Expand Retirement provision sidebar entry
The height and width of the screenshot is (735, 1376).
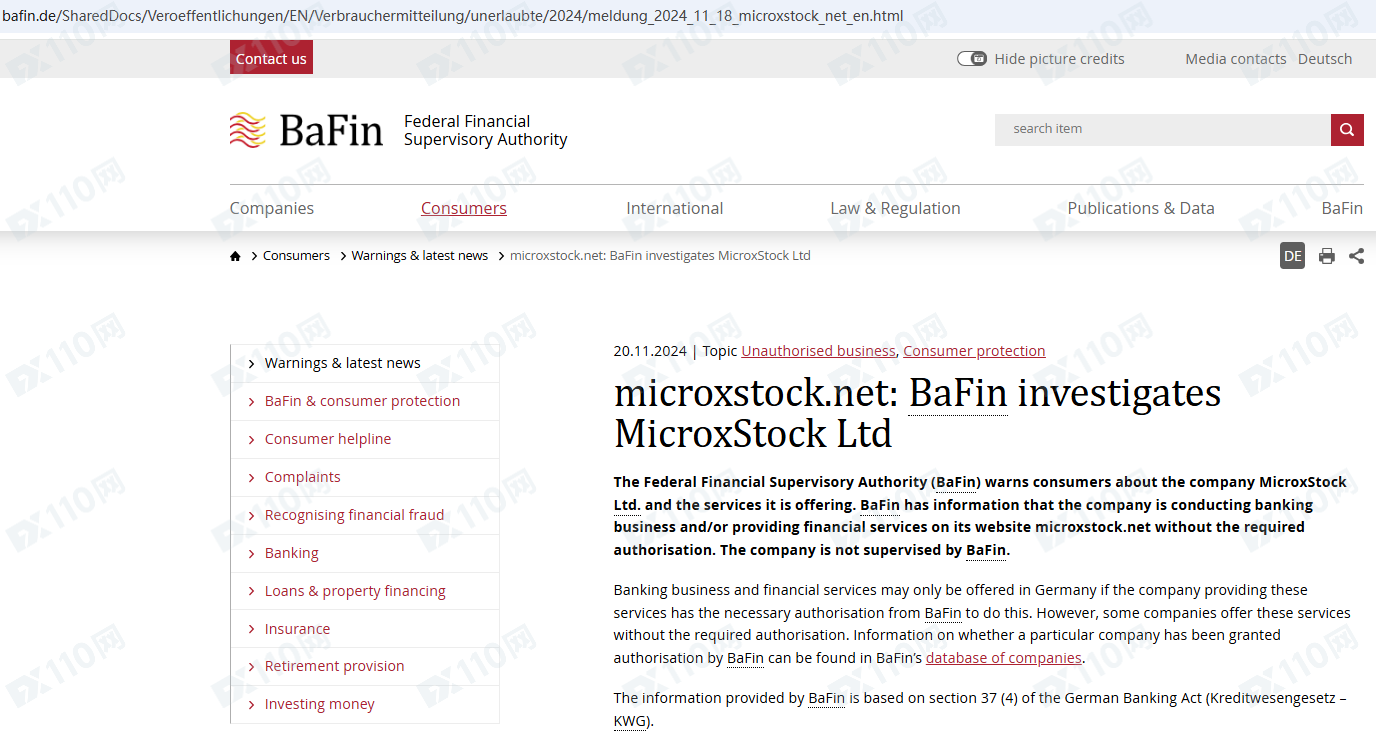[334, 666]
